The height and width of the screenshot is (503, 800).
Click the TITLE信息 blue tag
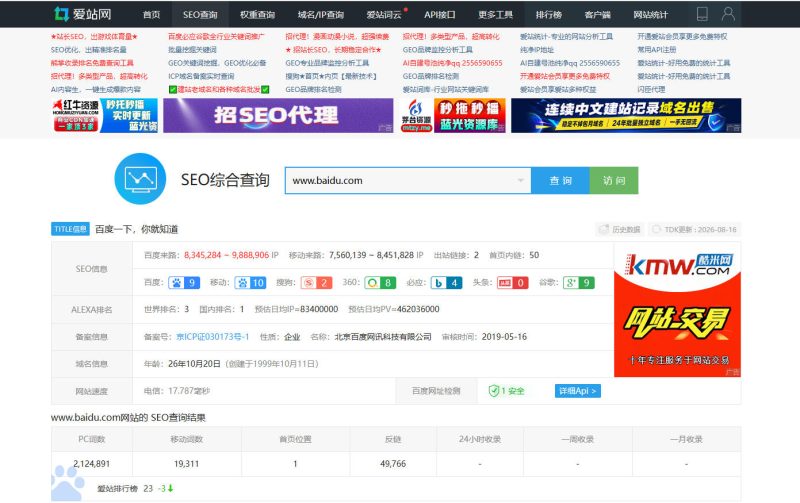tap(70, 229)
